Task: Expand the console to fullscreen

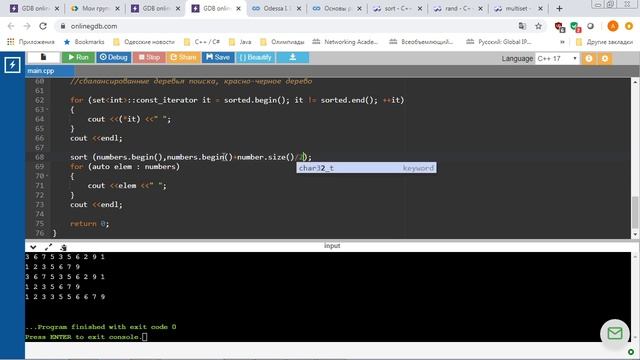Action: tap(48, 247)
